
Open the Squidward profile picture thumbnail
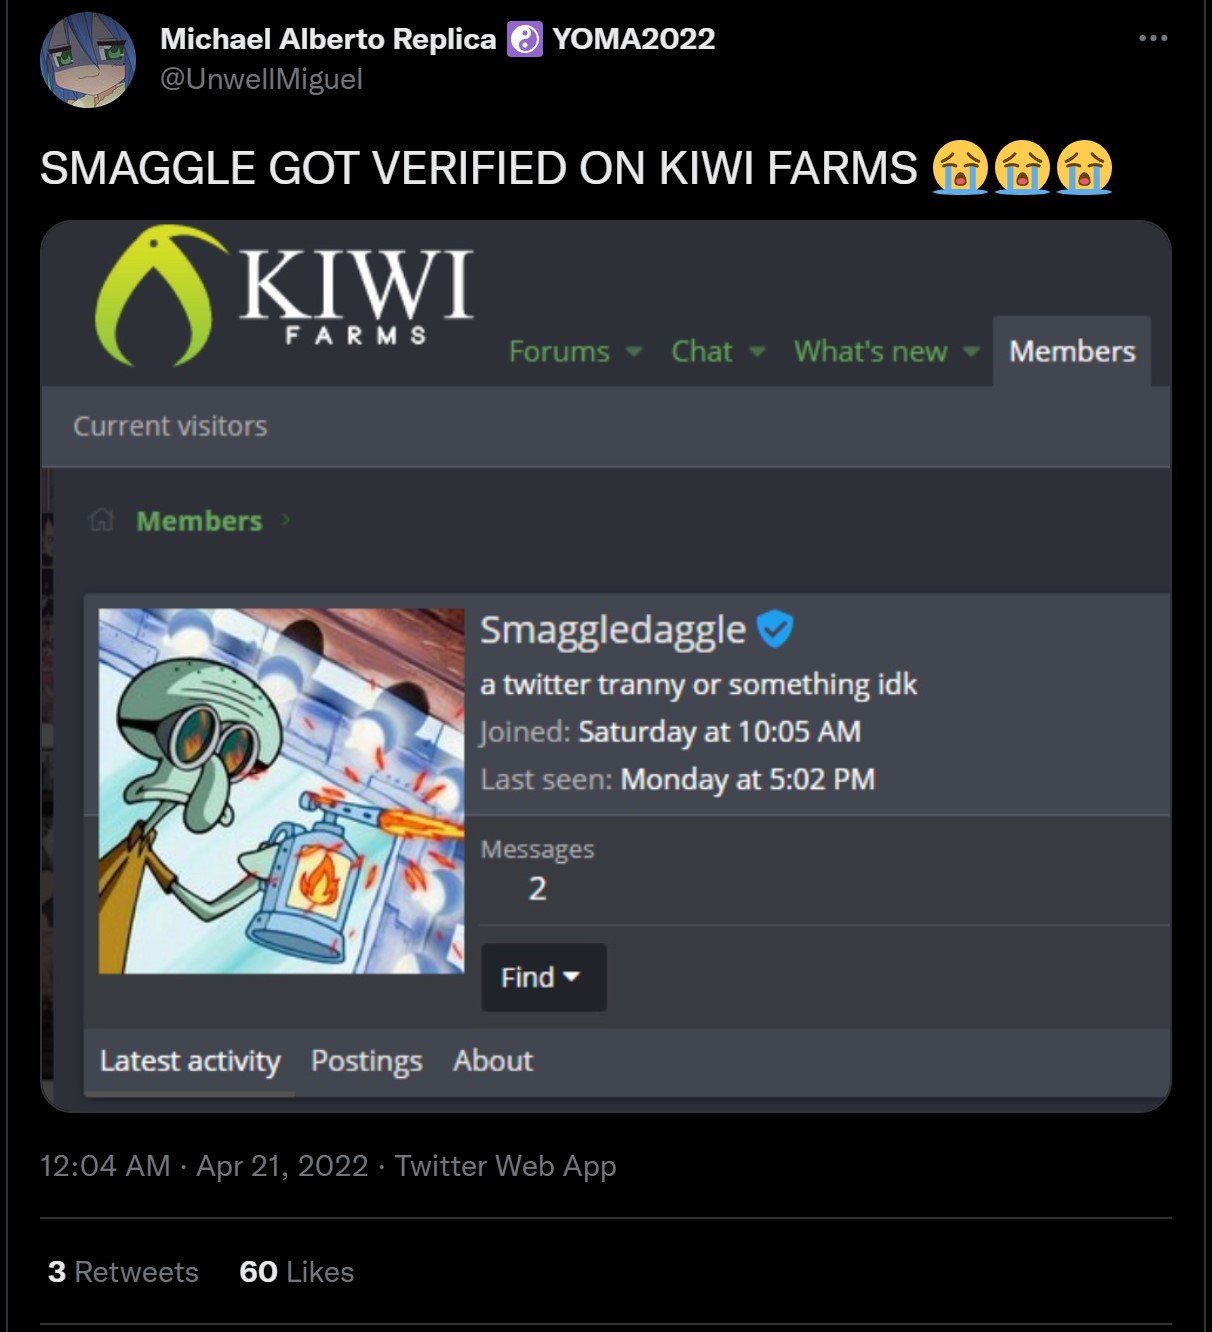281,791
